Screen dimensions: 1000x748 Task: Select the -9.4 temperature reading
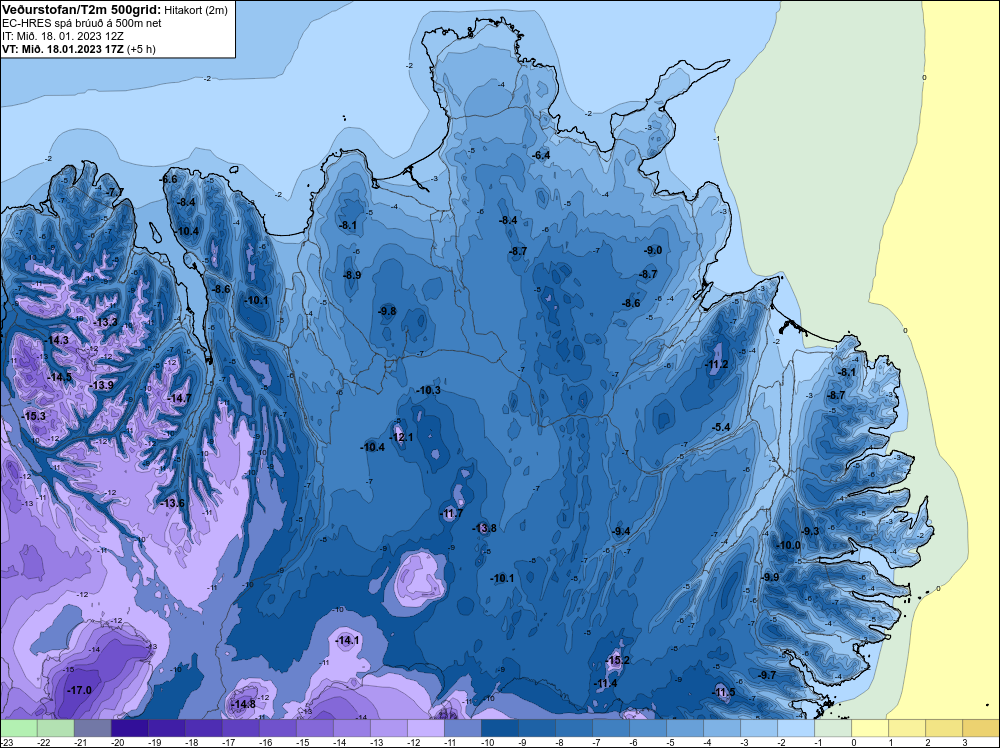621,531
